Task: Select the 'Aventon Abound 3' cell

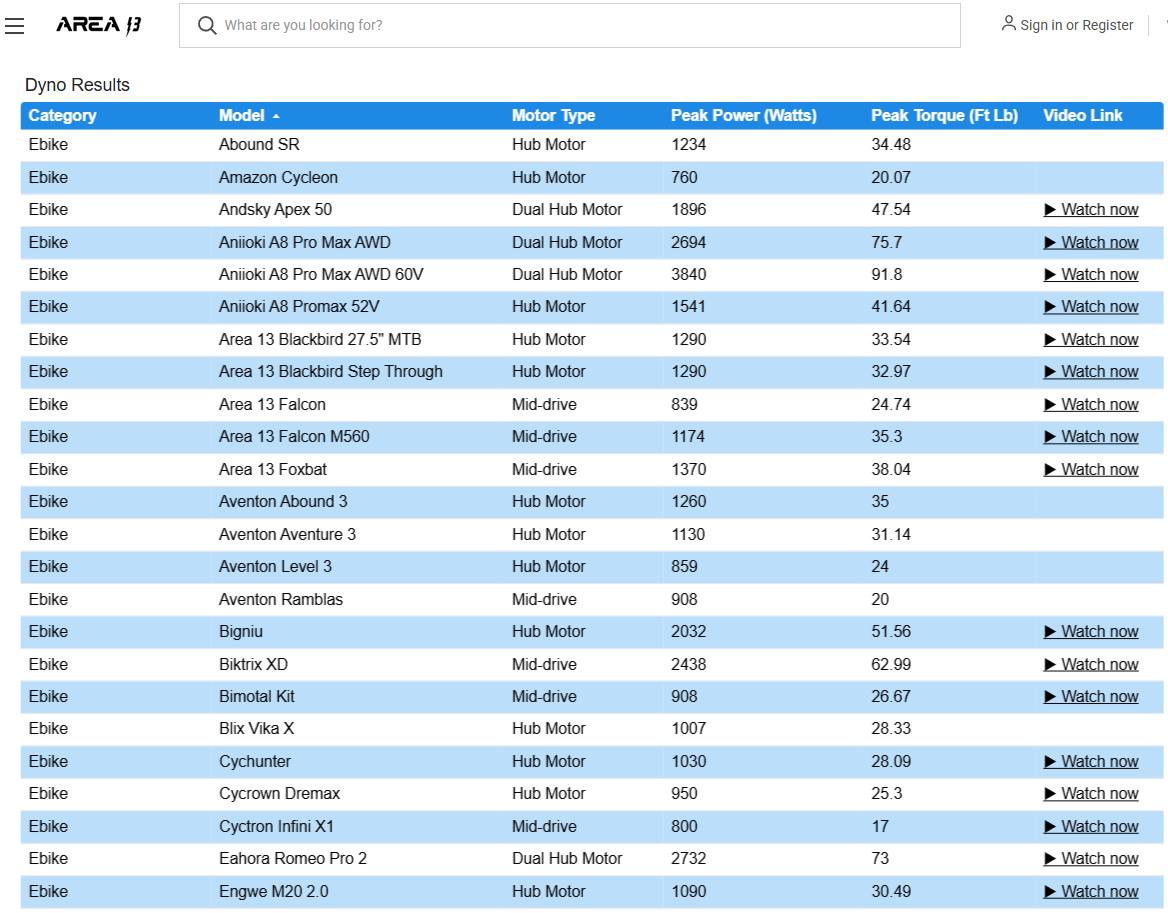Action: [x=283, y=502]
